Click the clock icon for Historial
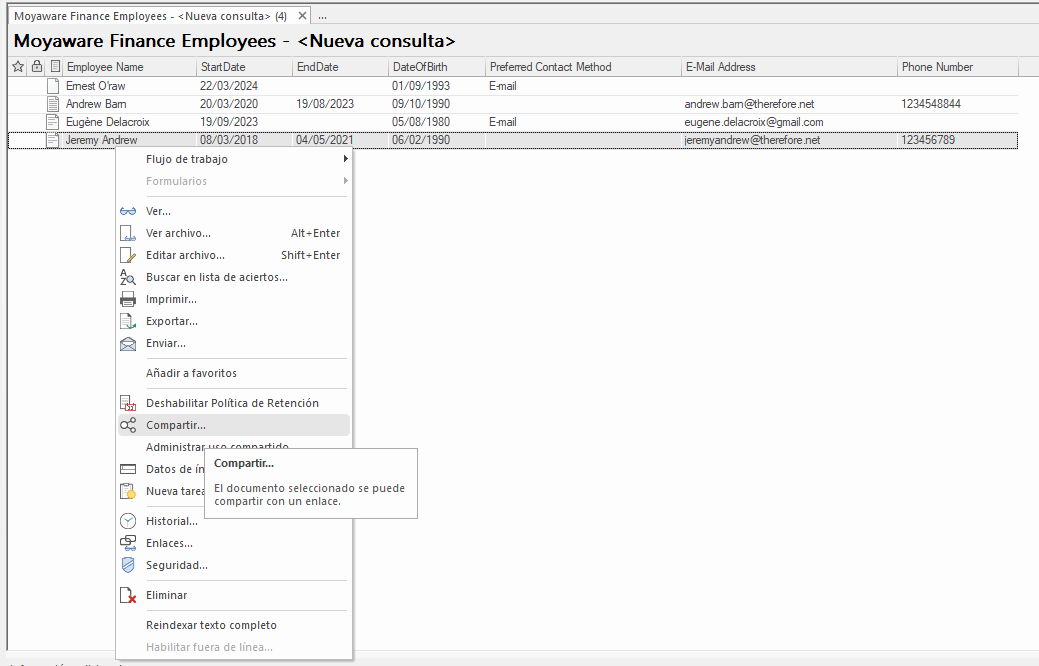 [128, 522]
